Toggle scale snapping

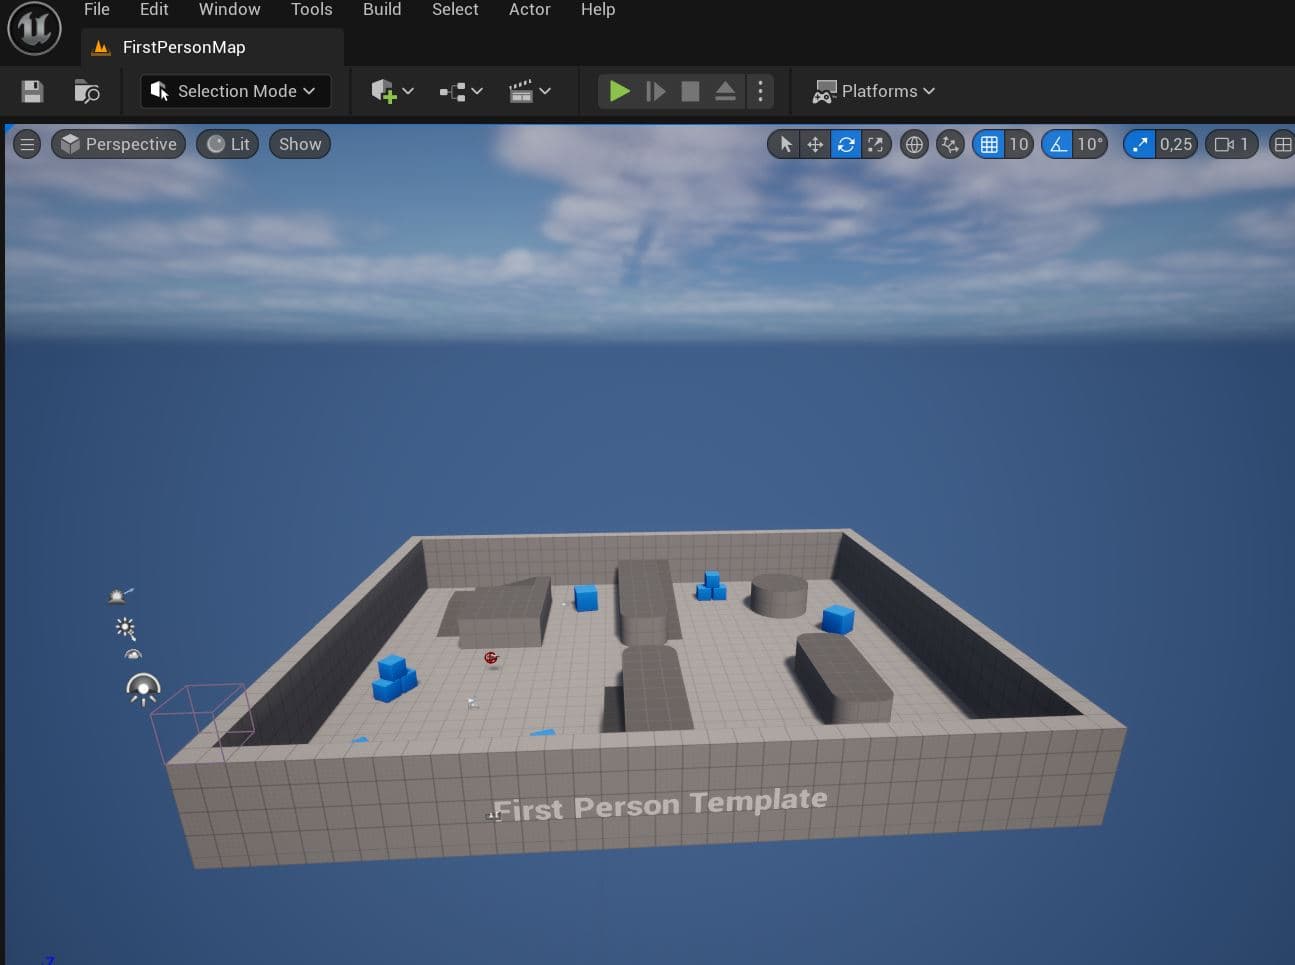(x=1140, y=144)
